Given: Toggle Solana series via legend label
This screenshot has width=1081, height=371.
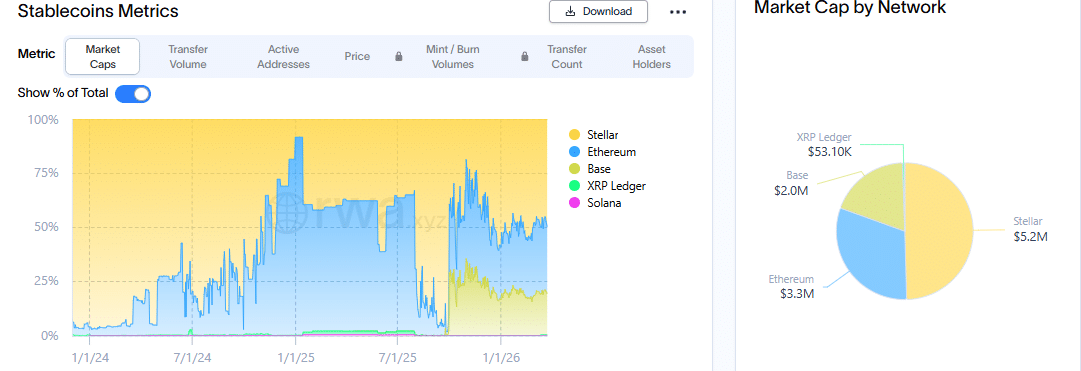Looking at the screenshot, I should point(605,203).
